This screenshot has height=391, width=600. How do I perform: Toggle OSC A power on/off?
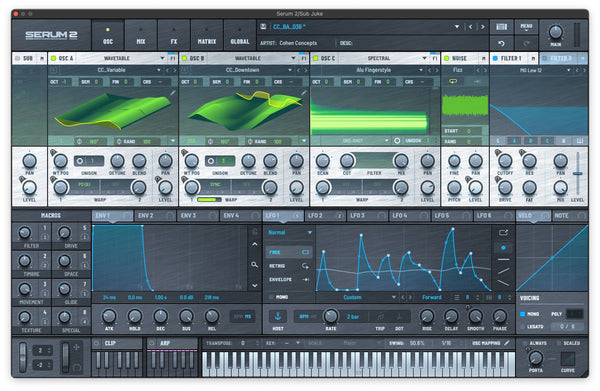[54, 58]
